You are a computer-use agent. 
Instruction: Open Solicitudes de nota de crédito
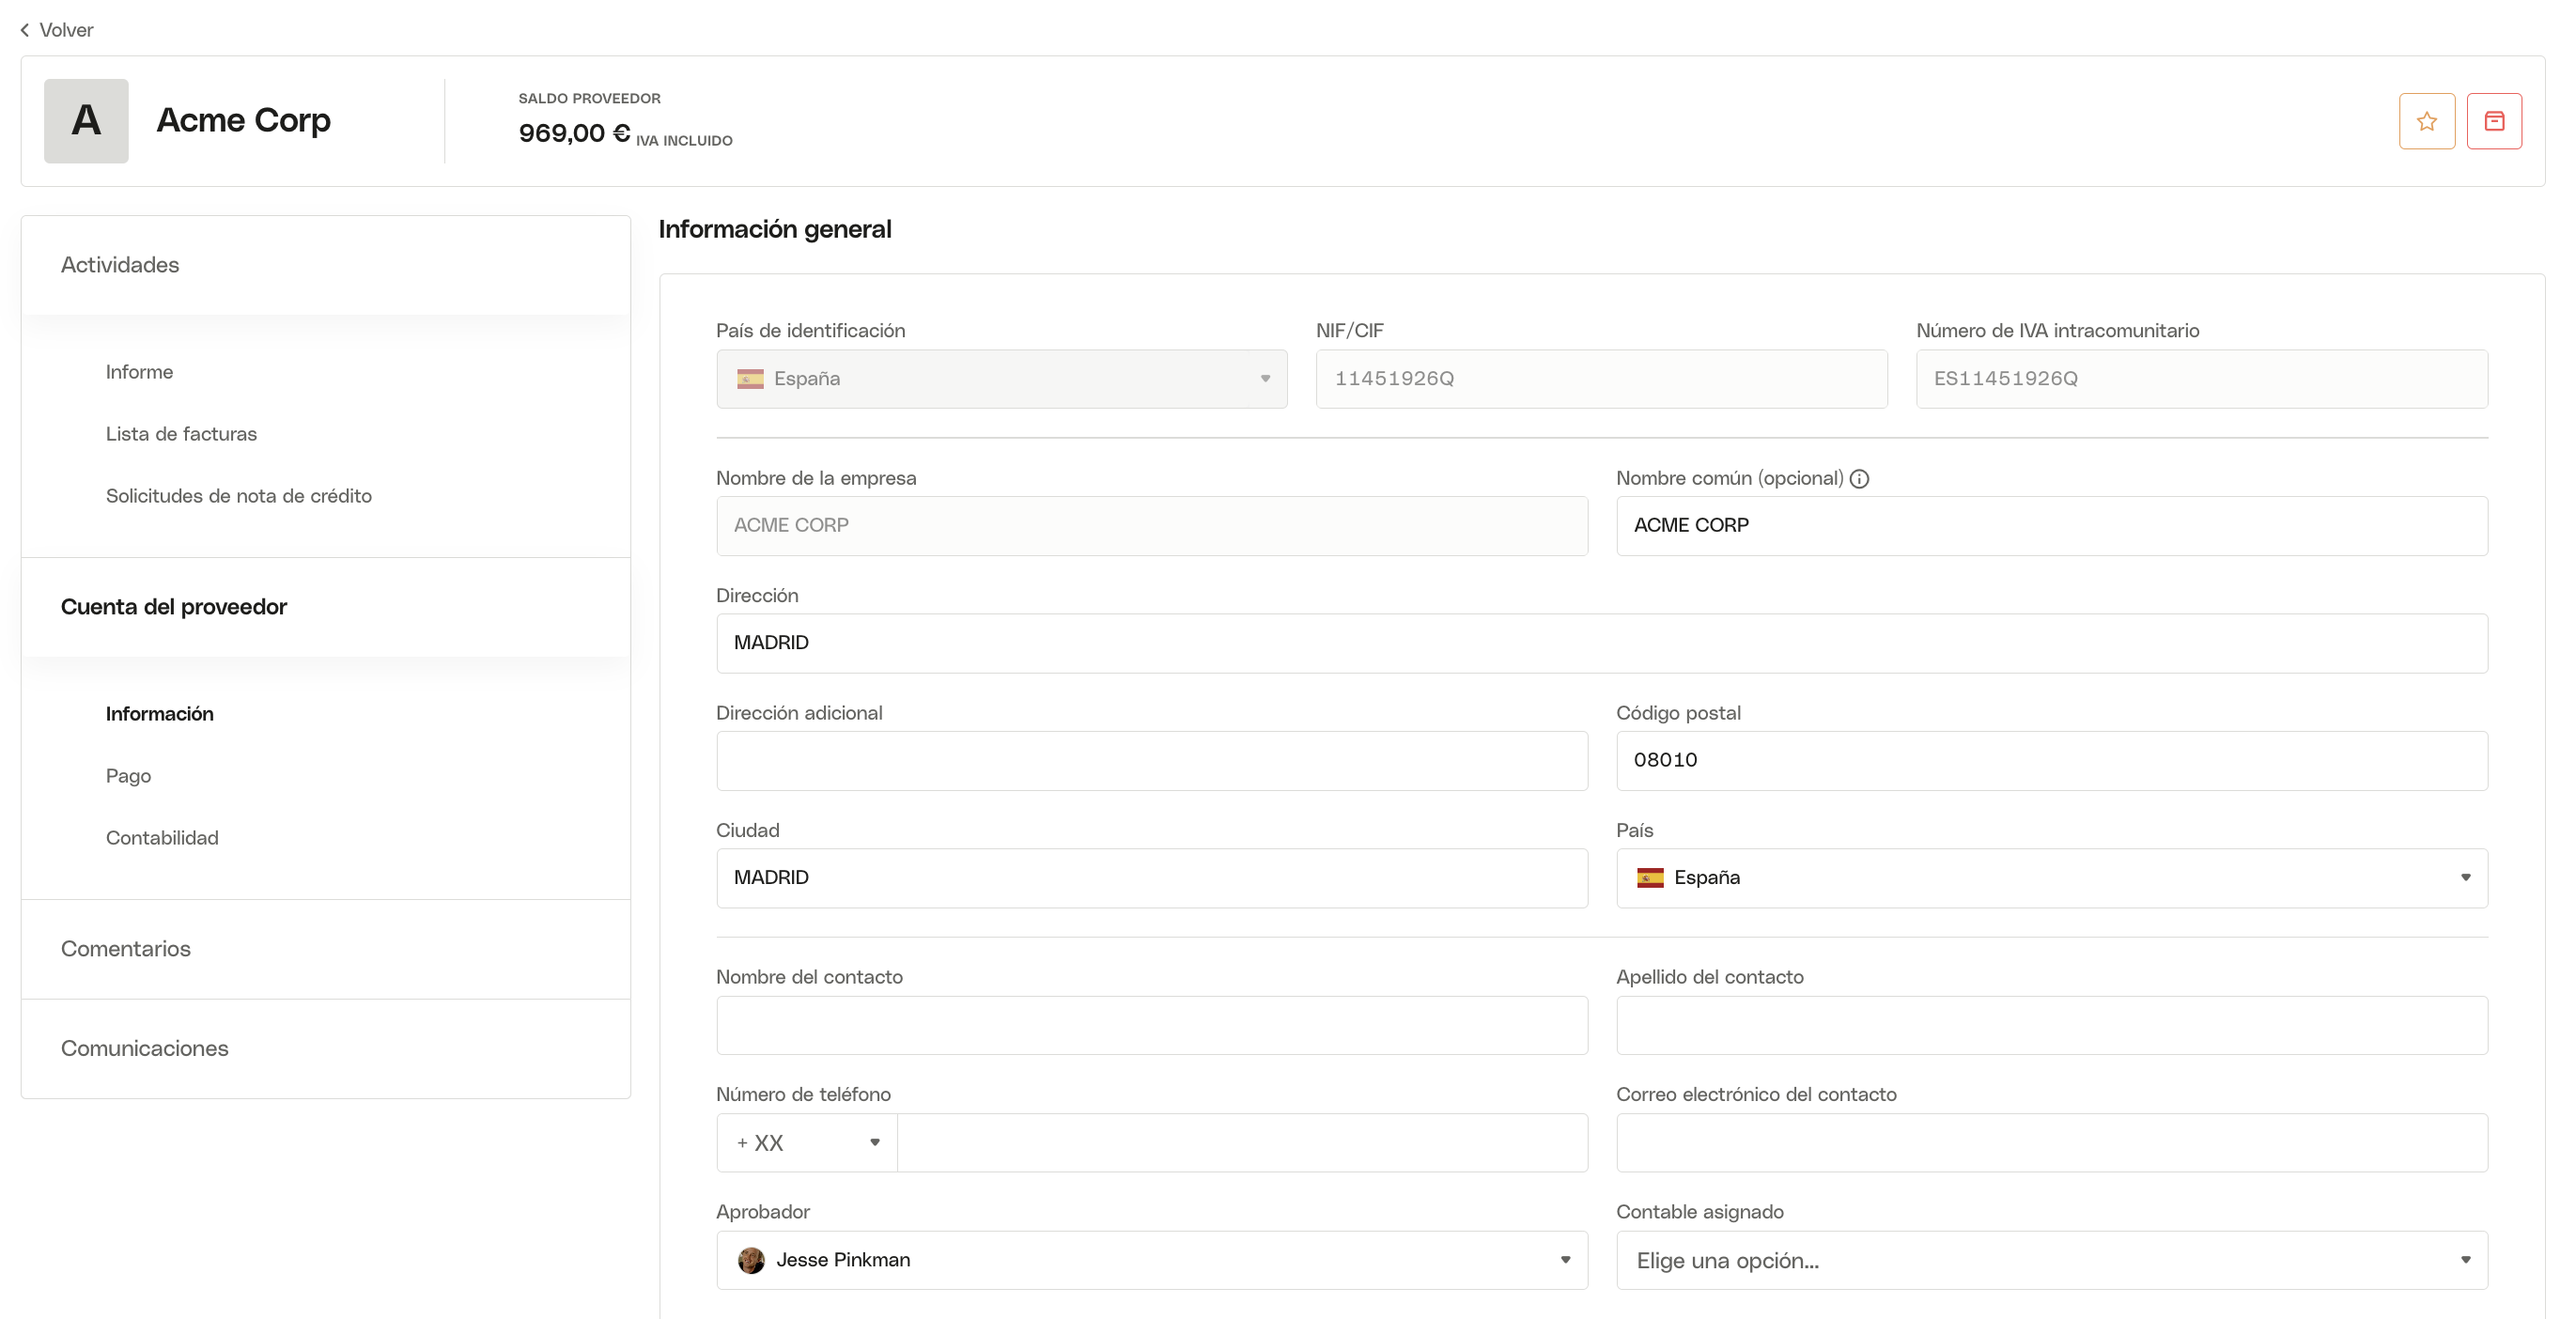pyautogui.click(x=239, y=496)
